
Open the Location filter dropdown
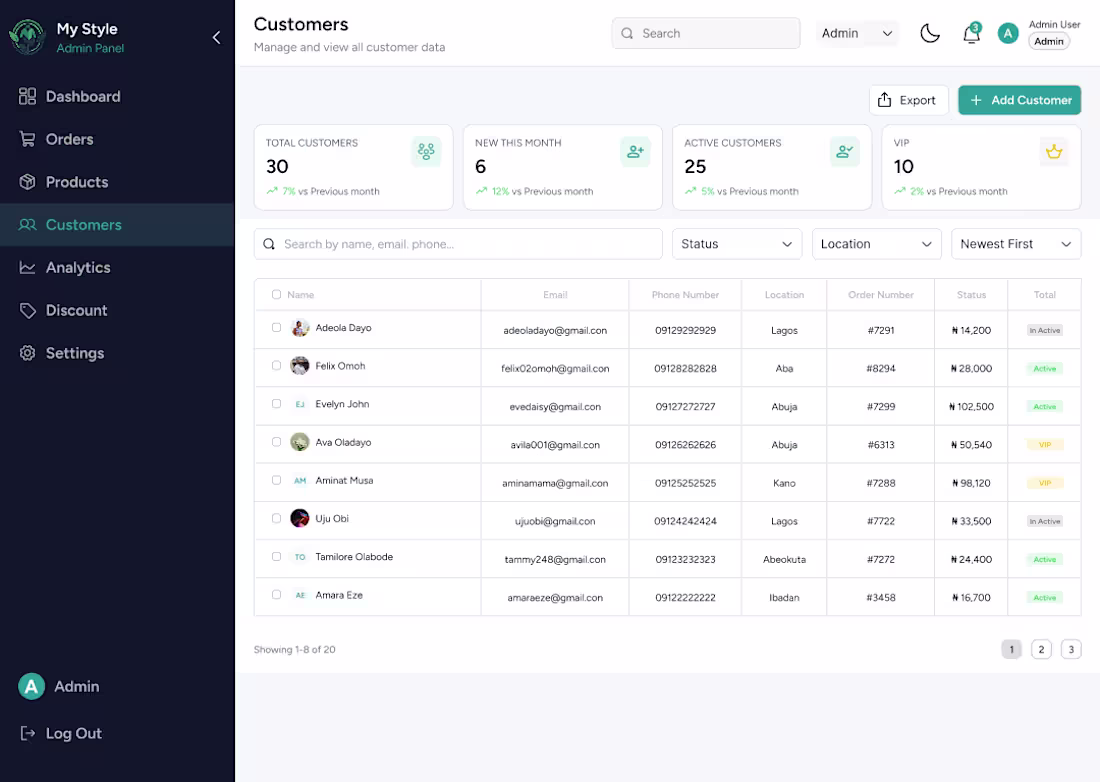click(x=876, y=244)
